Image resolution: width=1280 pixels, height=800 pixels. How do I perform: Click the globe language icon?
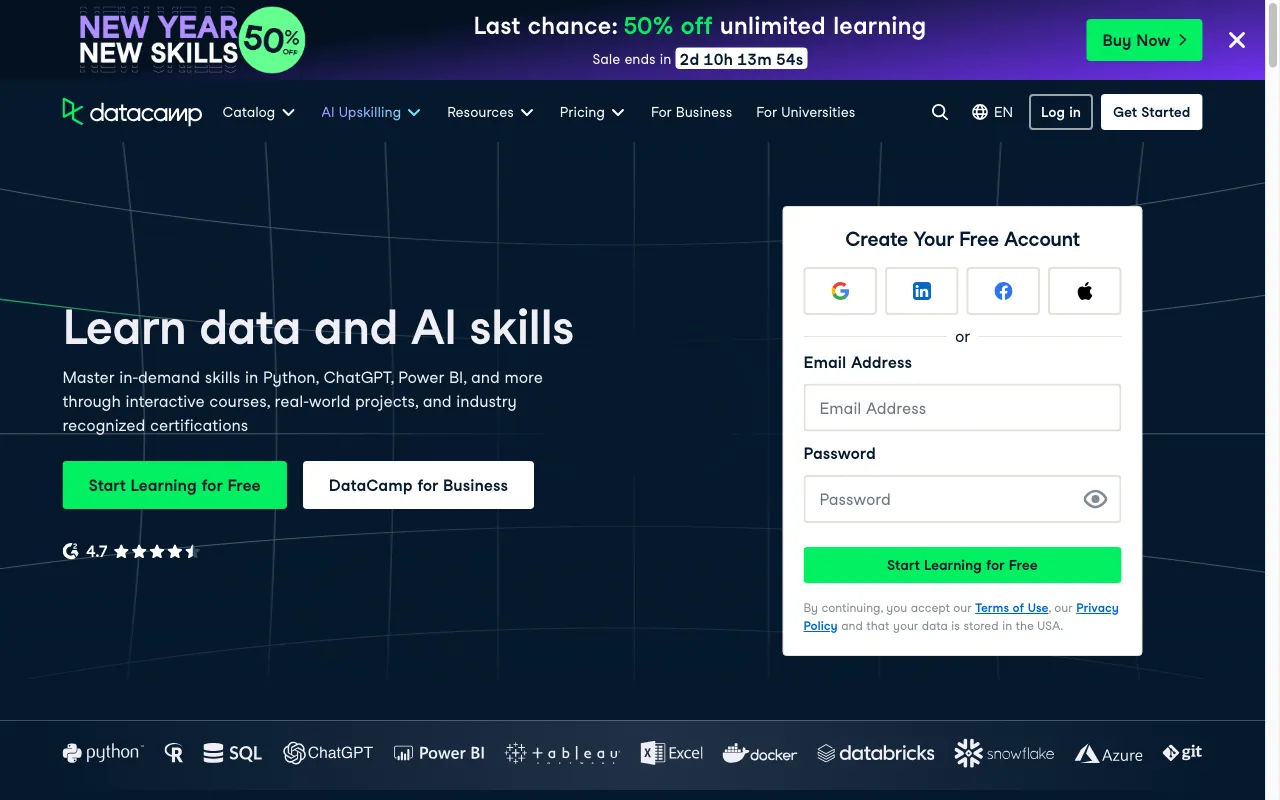[980, 112]
